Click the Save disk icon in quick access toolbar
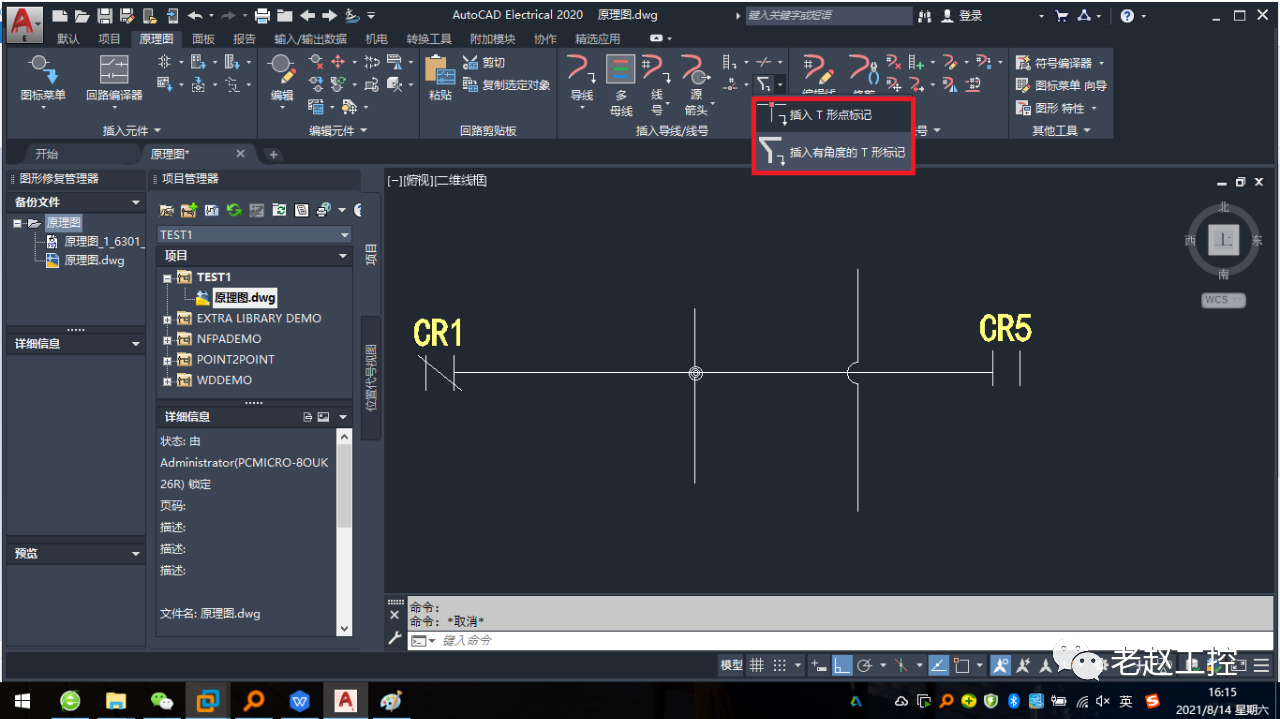 (104, 16)
